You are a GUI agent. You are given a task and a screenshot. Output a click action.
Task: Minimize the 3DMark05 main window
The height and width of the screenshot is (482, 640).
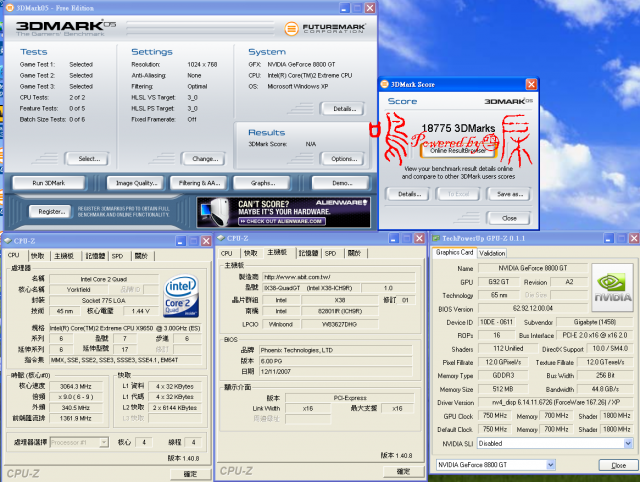pos(345,8)
